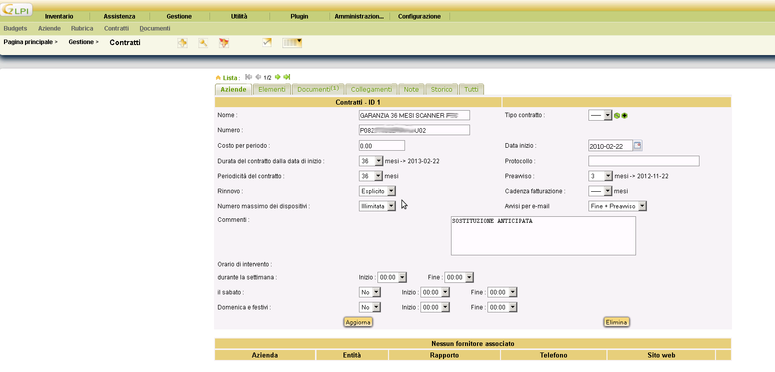Open the Tipo contratto dropdown
This screenshot has height=372, width=775.
tap(600, 115)
